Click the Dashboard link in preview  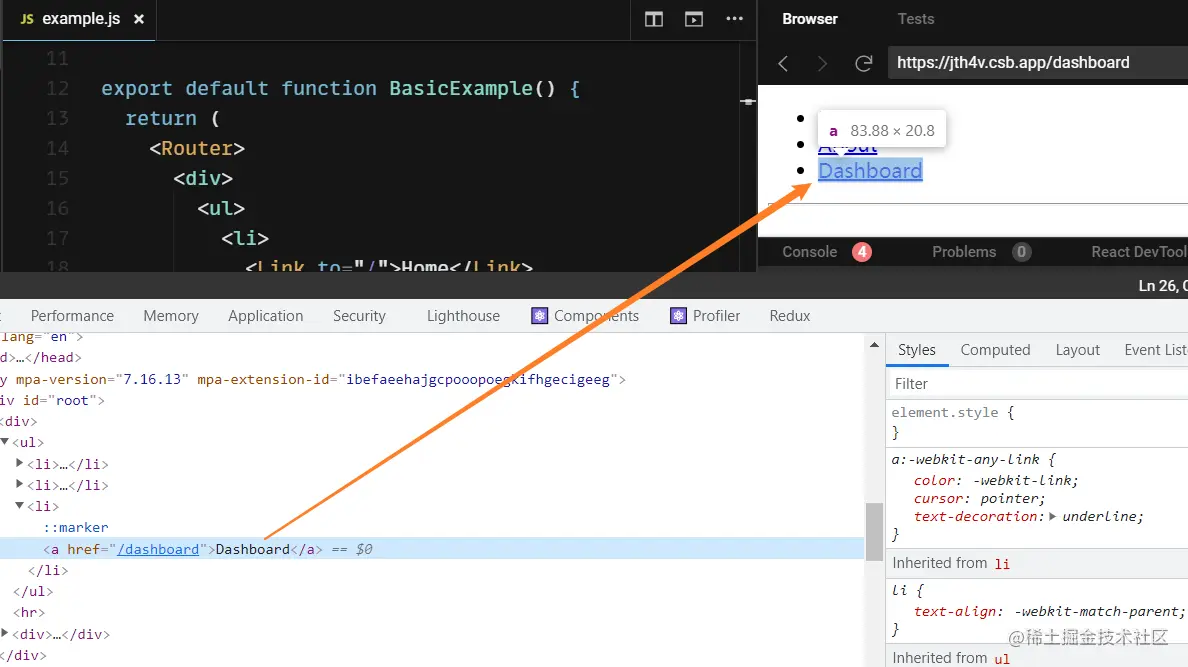[x=870, y=171]
